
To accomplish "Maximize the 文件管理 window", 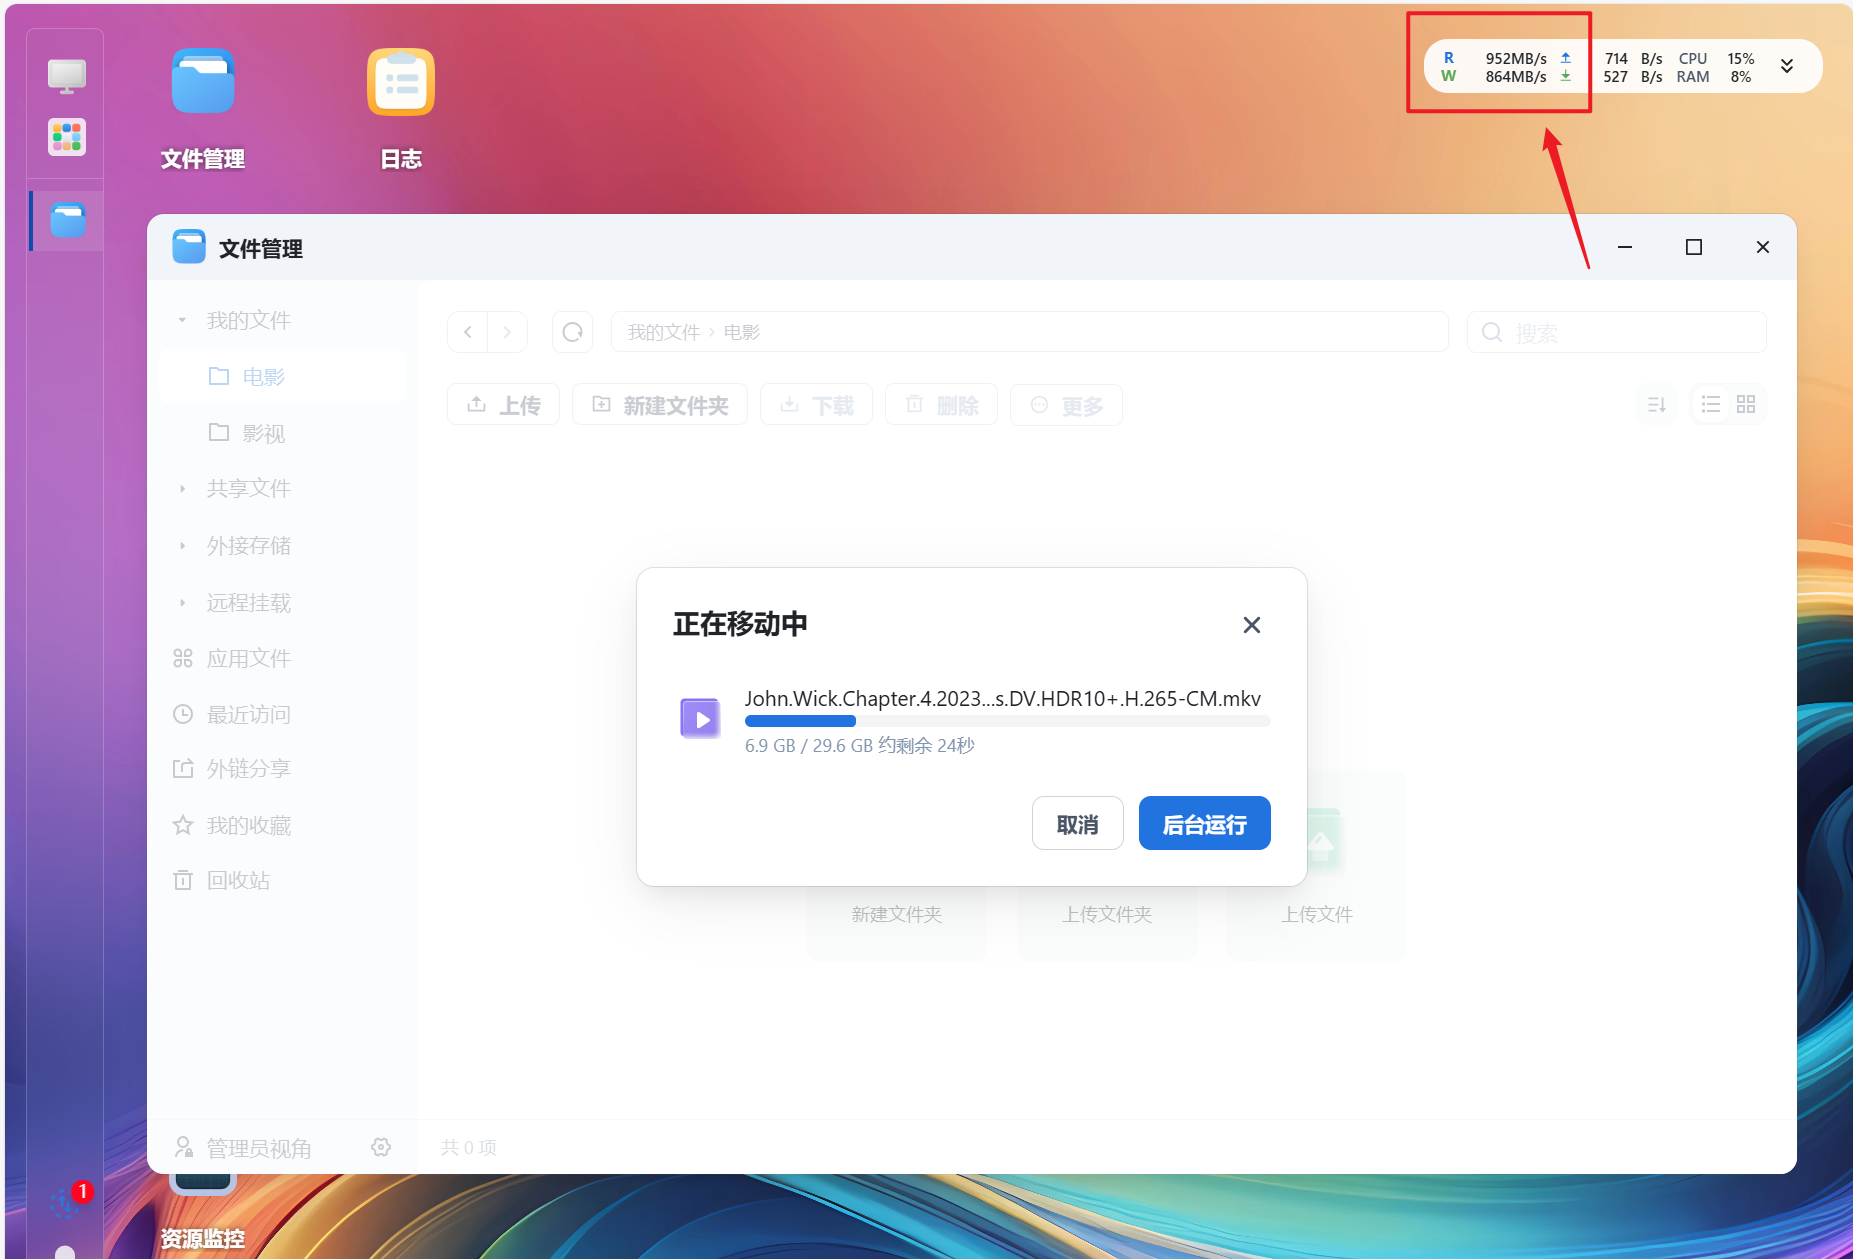I will click(x=1694, y=247).
